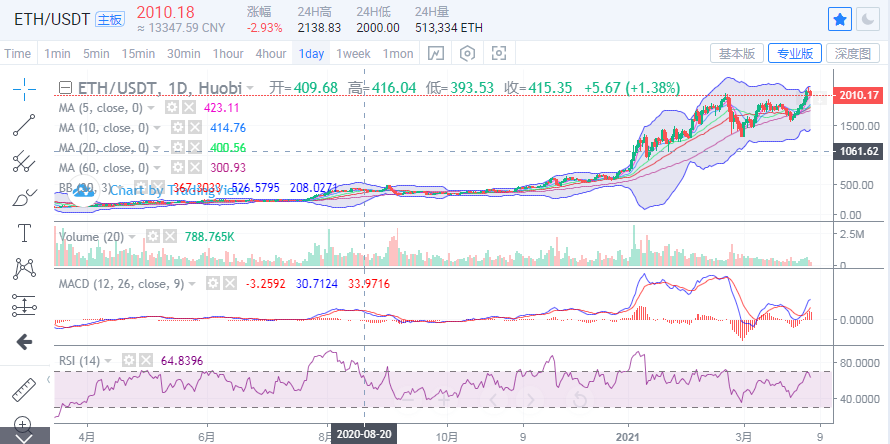This screenshot has height=444, width=890.
Task: Choose the pitchfork drawing tool
Action: coord(24,161)
